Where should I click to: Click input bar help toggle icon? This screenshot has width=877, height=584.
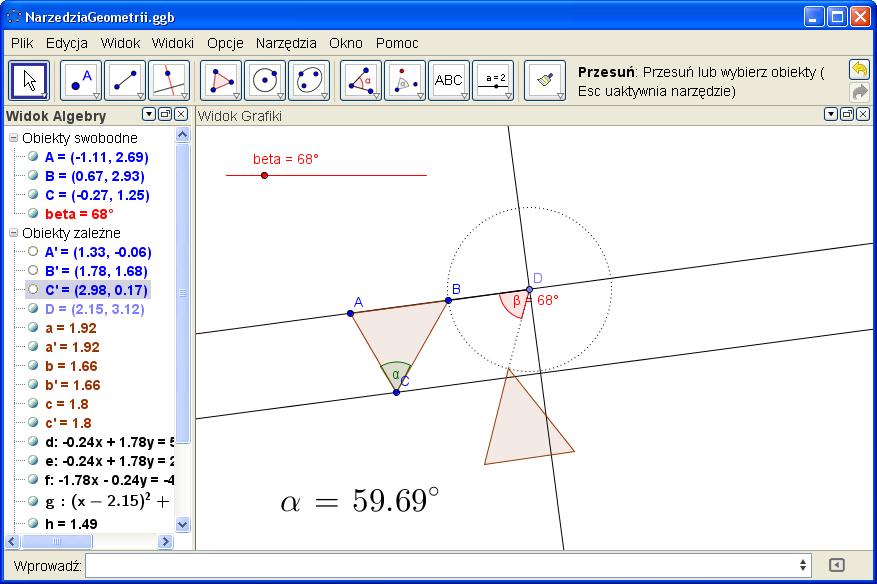point(837,565)
